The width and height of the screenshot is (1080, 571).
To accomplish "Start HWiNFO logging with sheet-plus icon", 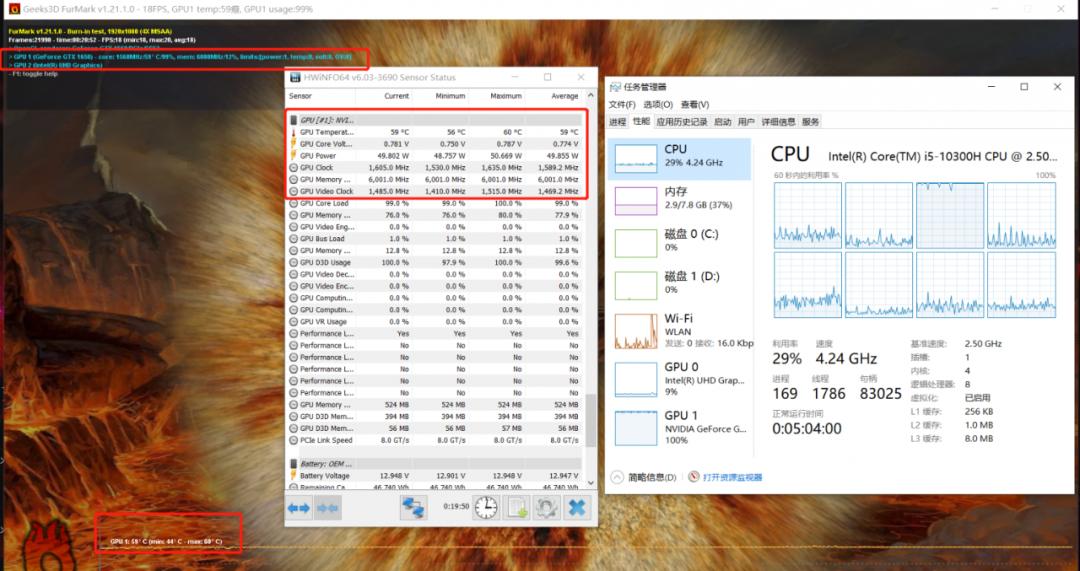I will coord(516,508).
